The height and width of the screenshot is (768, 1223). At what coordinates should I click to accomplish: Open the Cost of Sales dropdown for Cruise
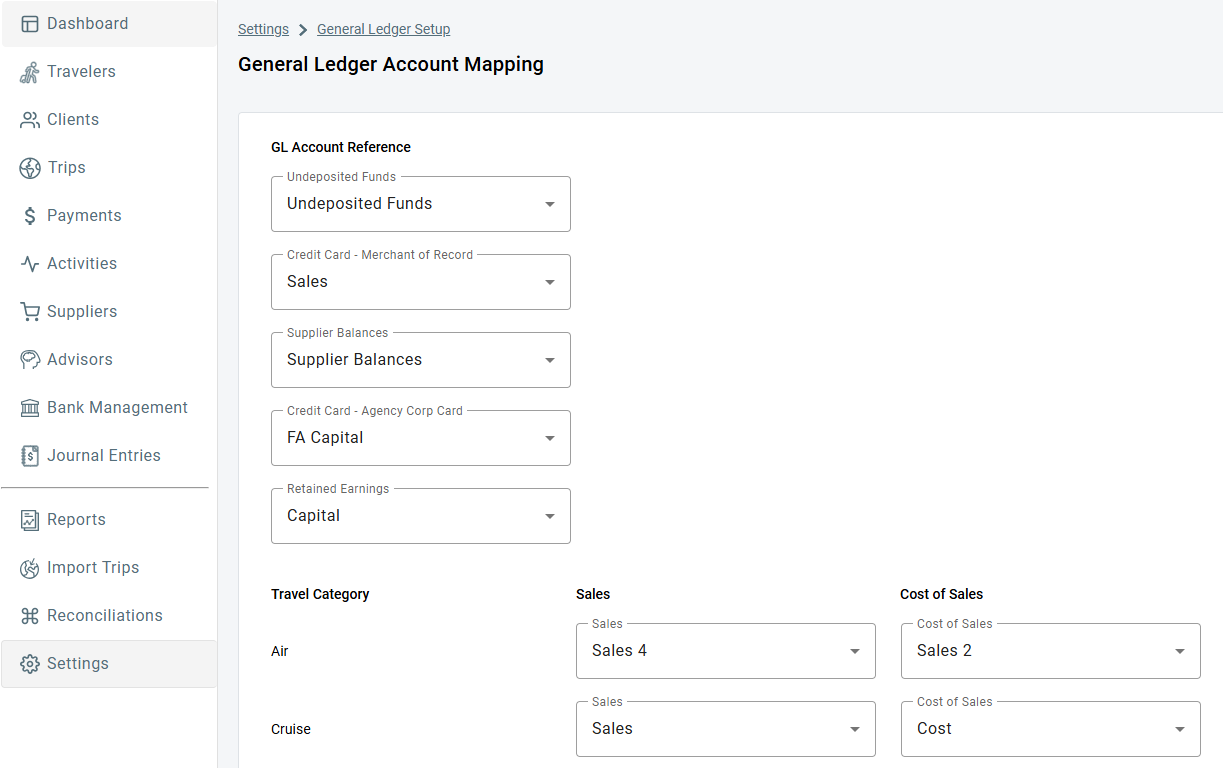(x=1179, y=728)
